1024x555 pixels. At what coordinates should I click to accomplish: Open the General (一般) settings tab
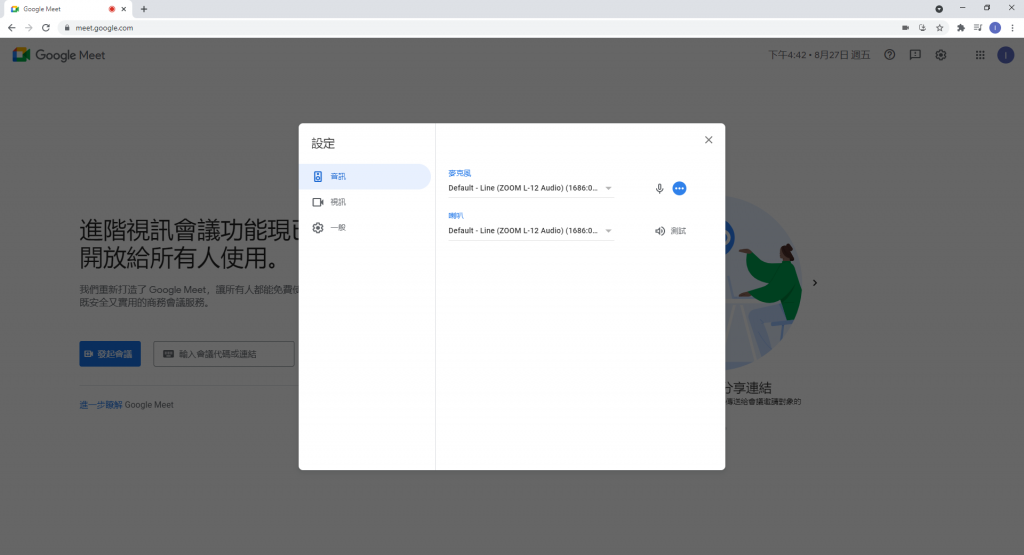click(x=365, y=228)
